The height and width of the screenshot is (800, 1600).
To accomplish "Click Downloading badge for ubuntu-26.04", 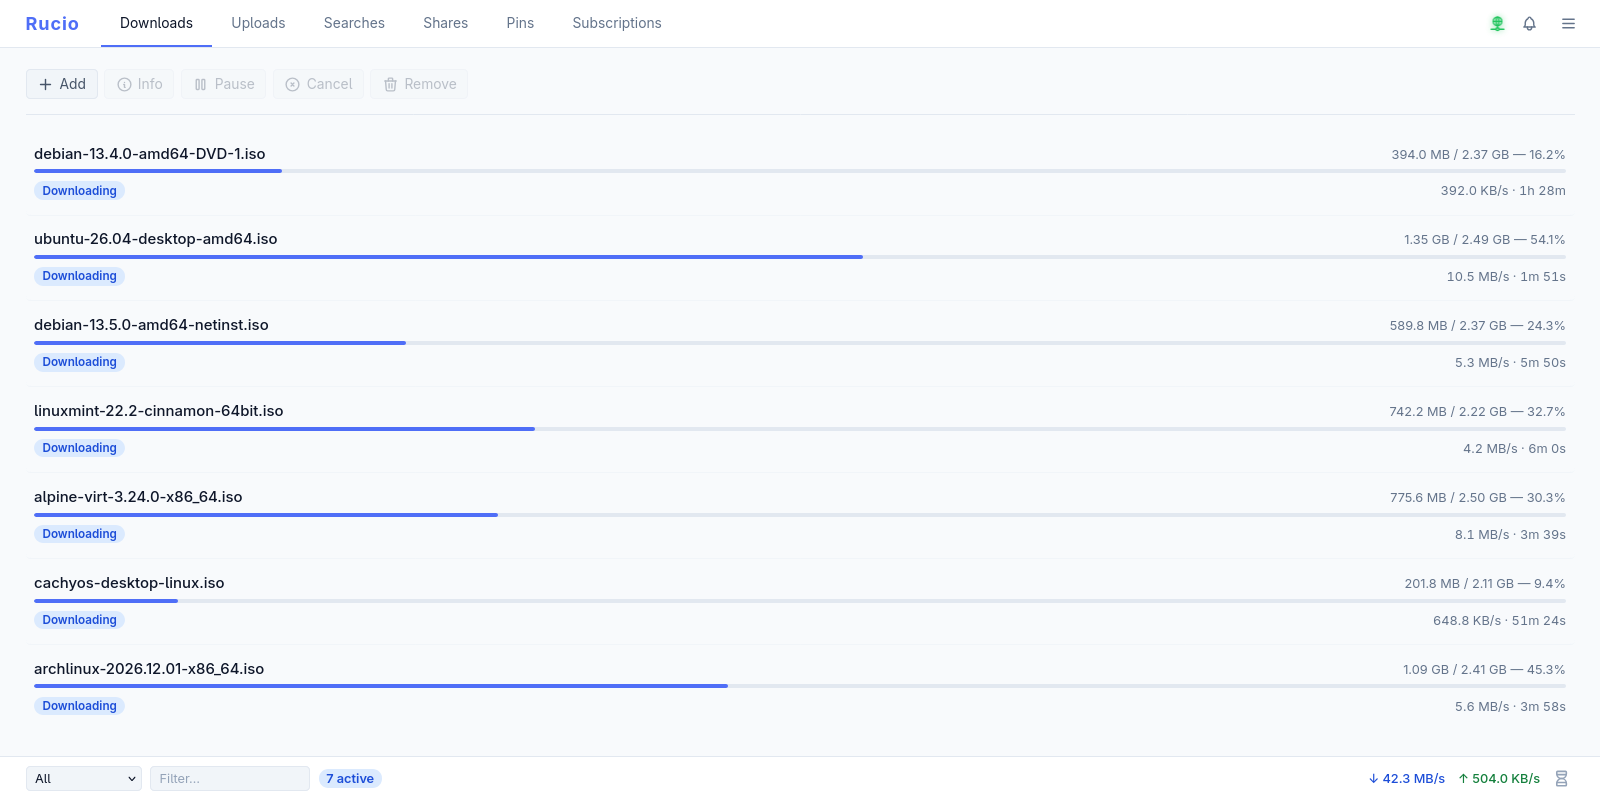I will [79, 276].
